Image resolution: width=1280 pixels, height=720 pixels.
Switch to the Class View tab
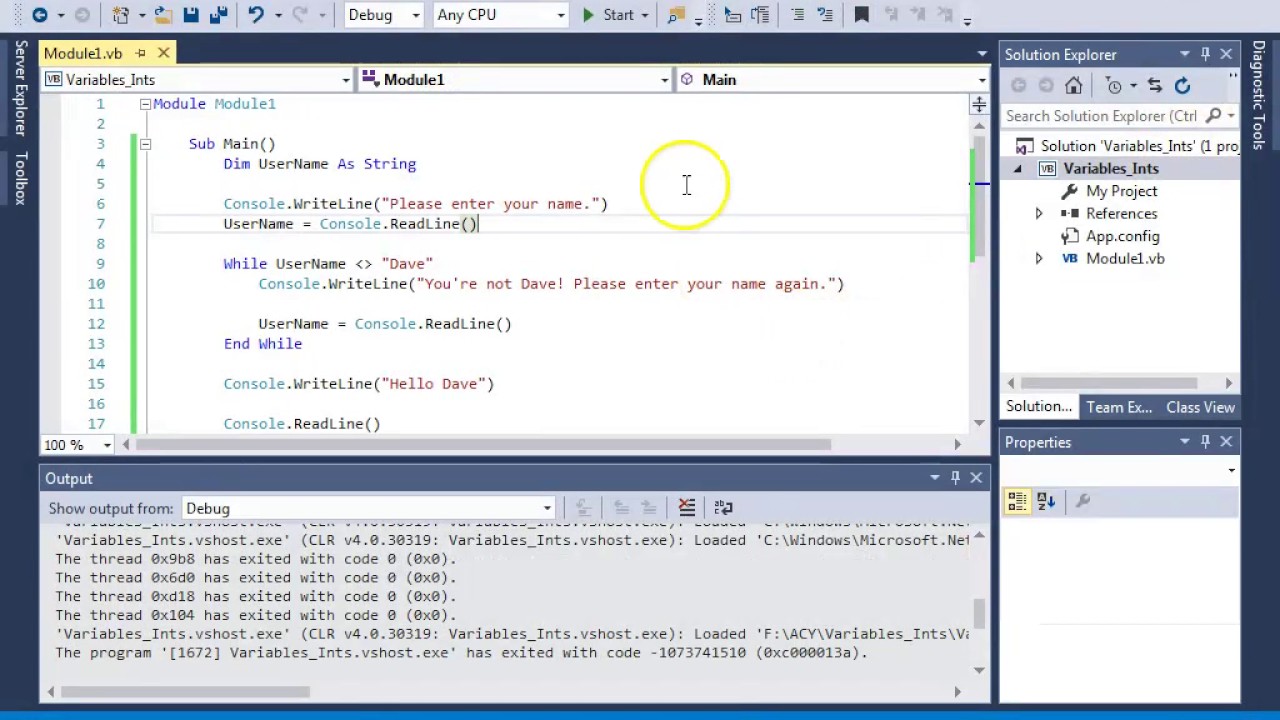[x=1200, y=407]
